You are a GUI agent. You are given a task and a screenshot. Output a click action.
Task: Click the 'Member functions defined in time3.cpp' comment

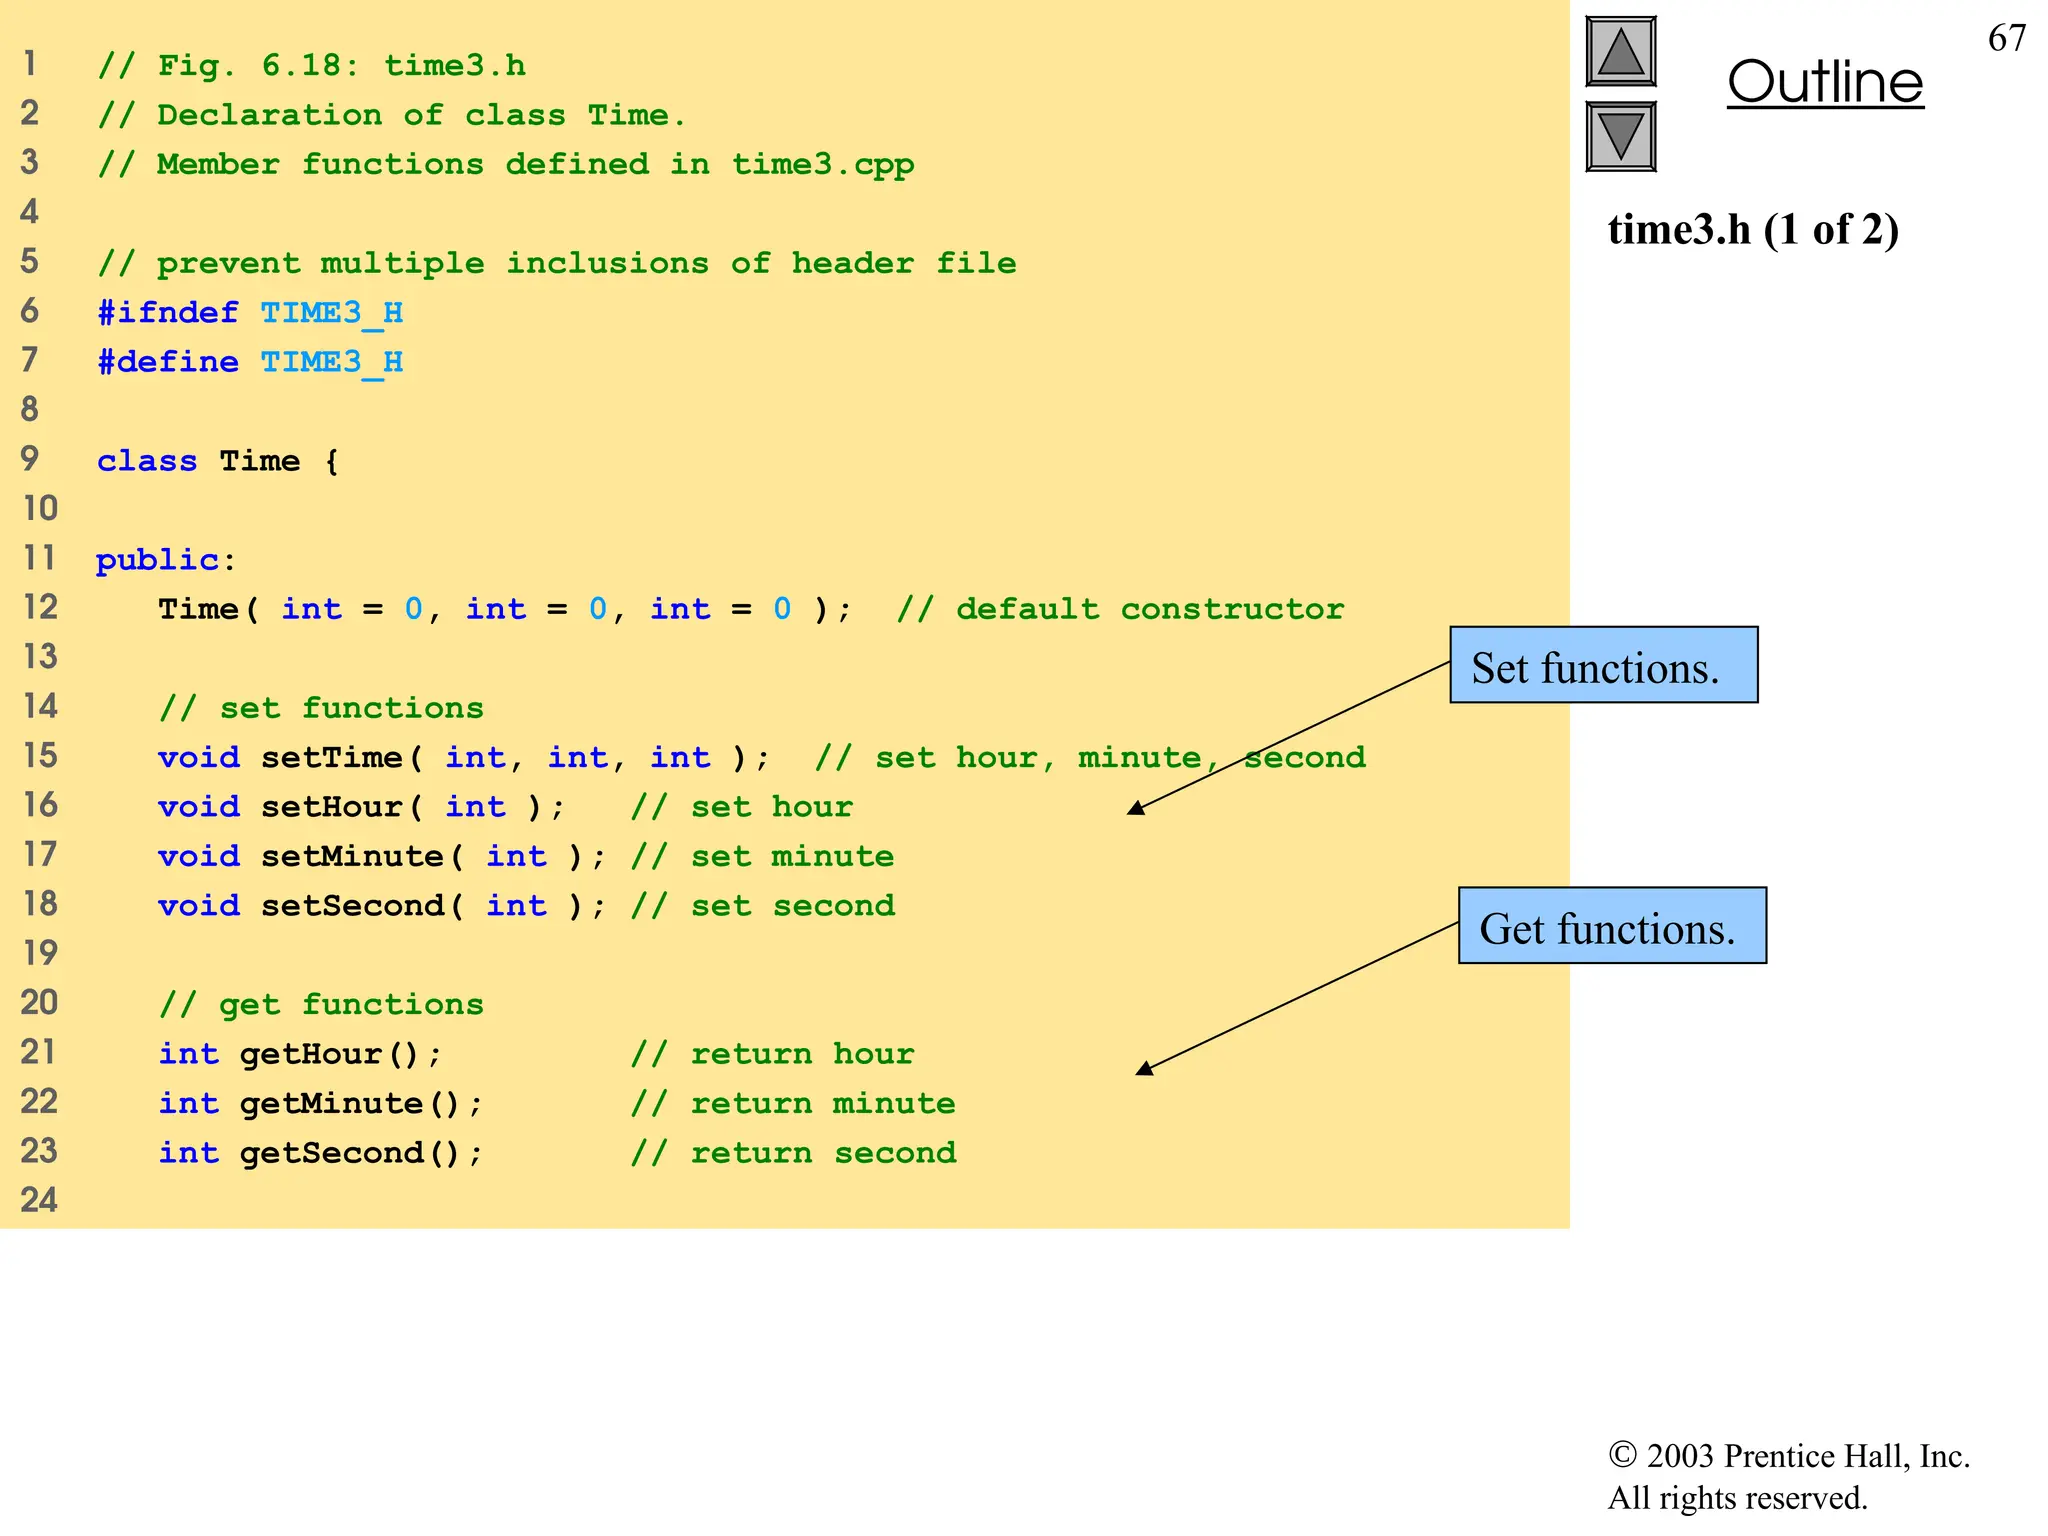pyautogui.click(x=506, y=165)
